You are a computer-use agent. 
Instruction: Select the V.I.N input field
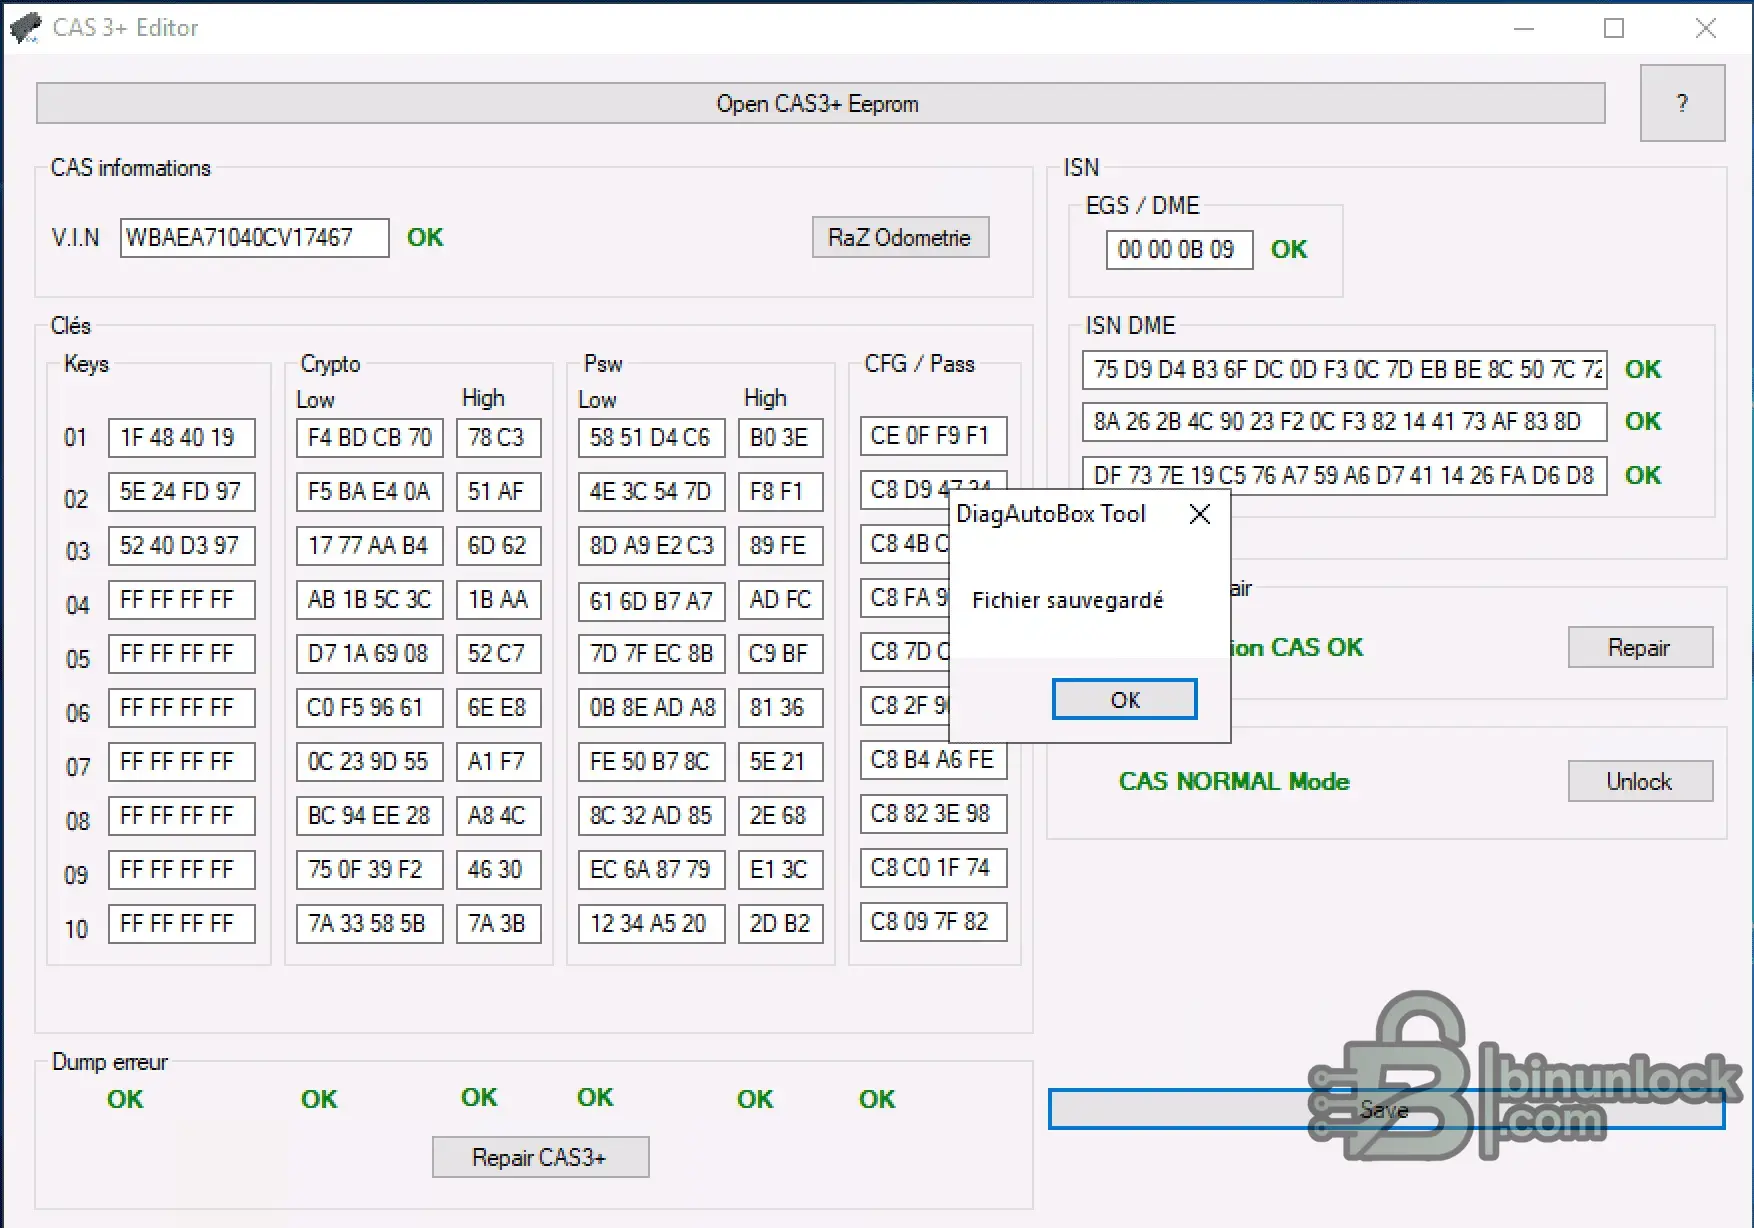tap(255, 238)
